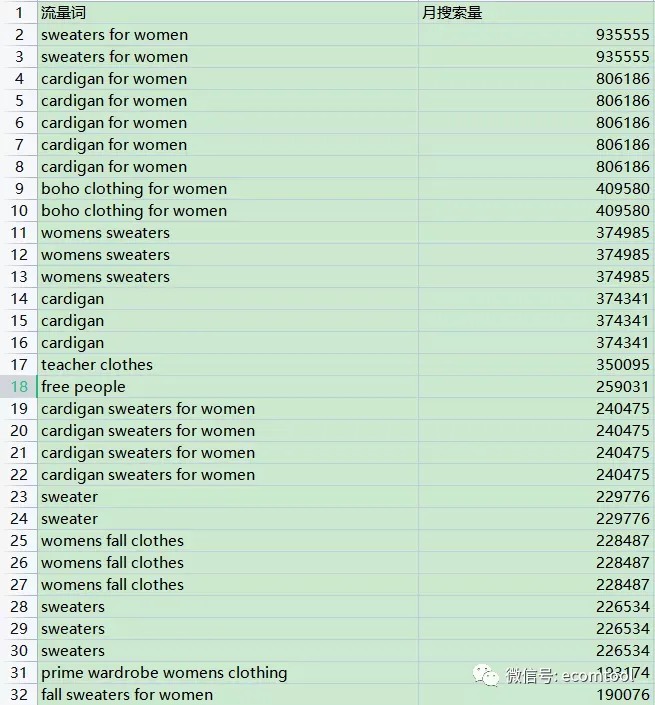The image size is (655, 705).
Task: Click the boho clothing for women cell in row 9
Action: (x=227, y=189)
